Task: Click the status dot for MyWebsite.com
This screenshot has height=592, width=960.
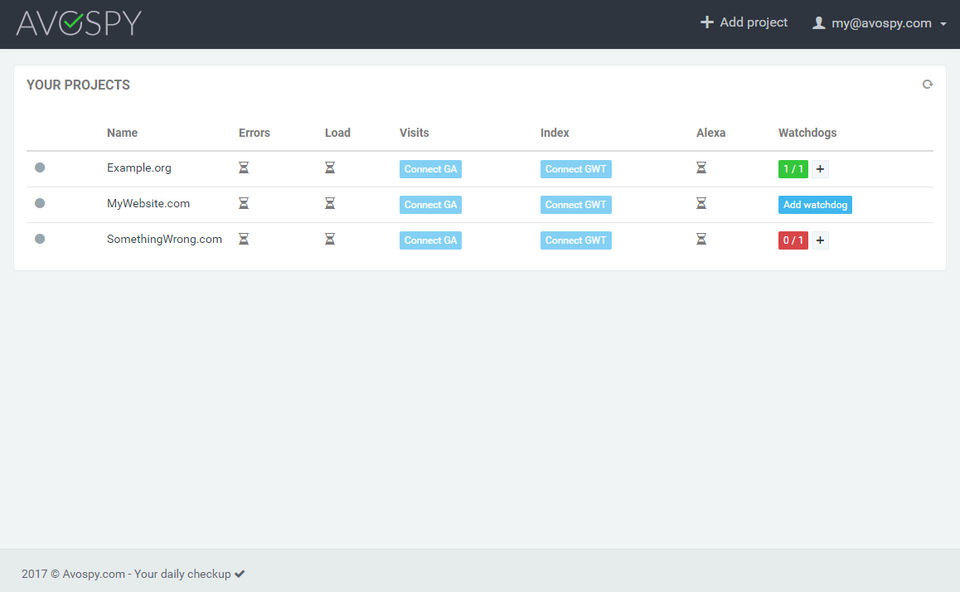Action: pyautogui.click(x=40, y=203)
